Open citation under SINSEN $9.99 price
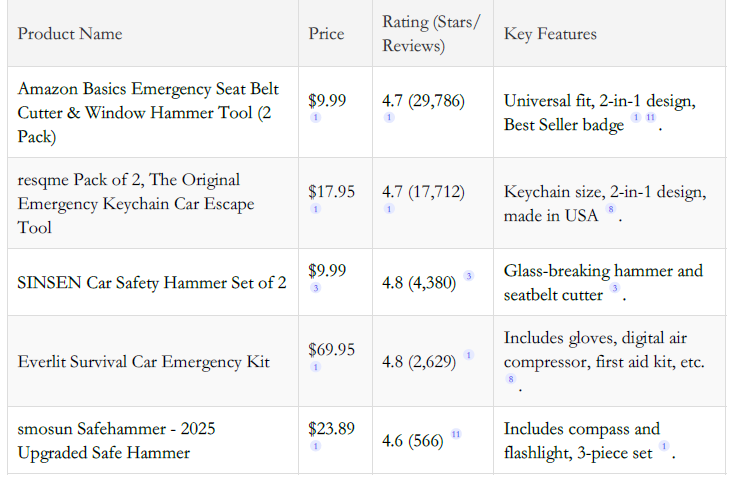This screenshot has width=736, height=495. [316, 288]
